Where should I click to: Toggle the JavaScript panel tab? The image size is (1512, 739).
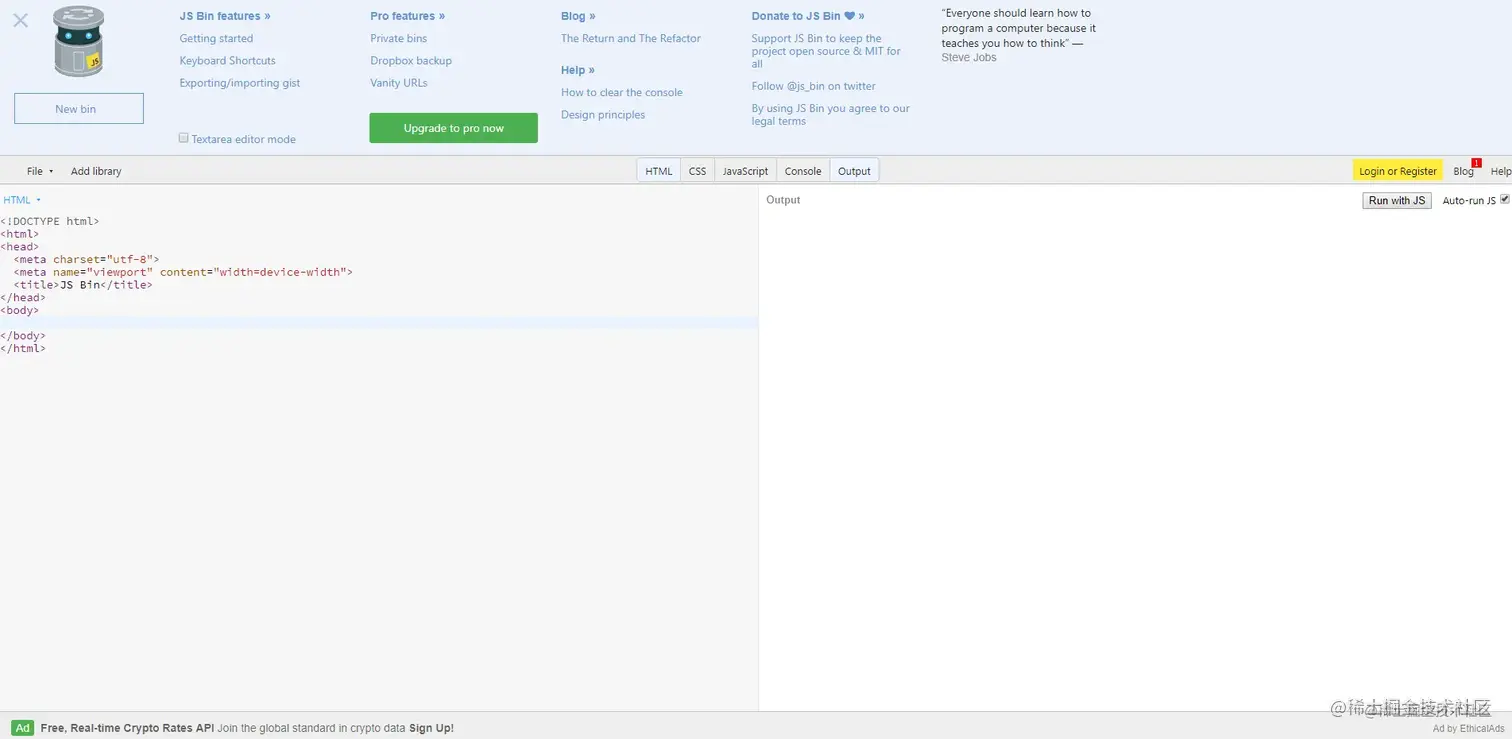[746, 171]
